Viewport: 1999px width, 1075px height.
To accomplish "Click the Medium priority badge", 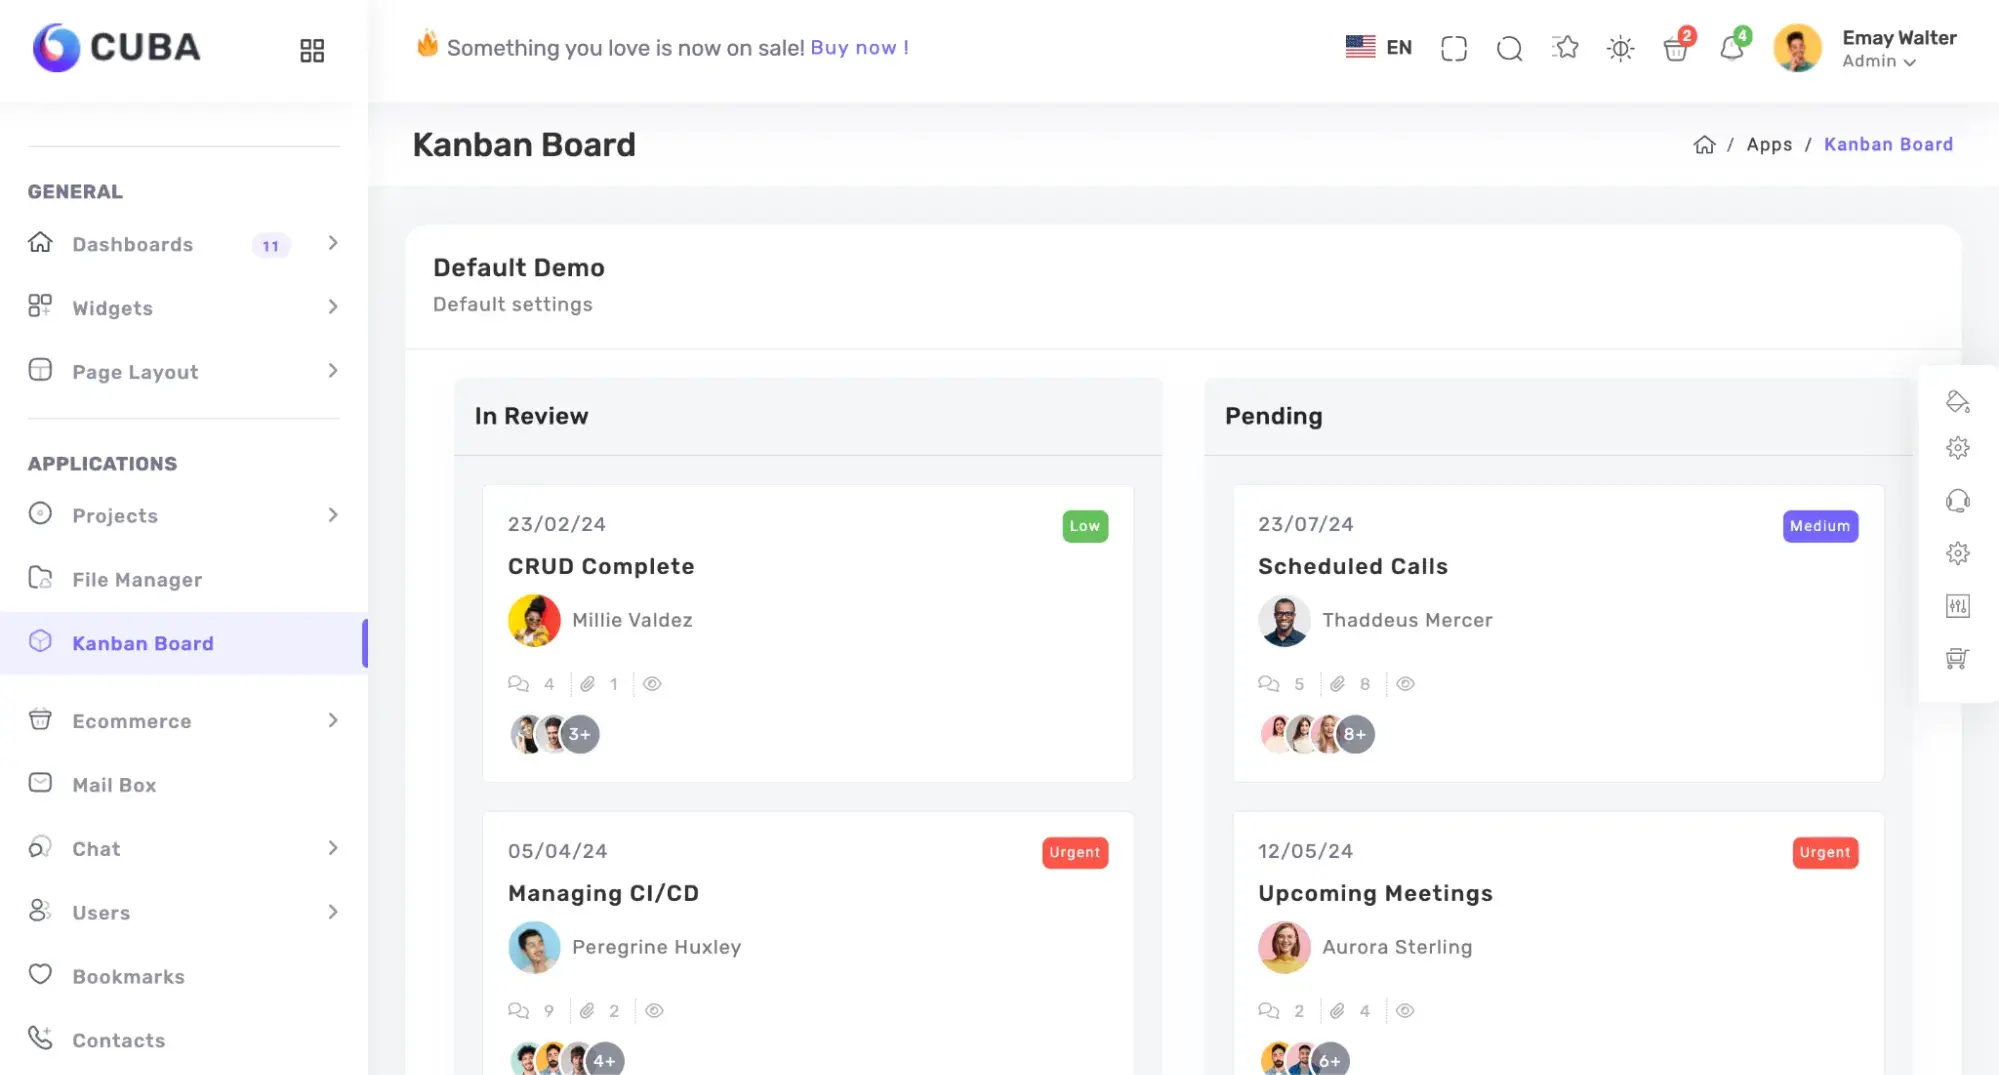I will coord(1820,526).
